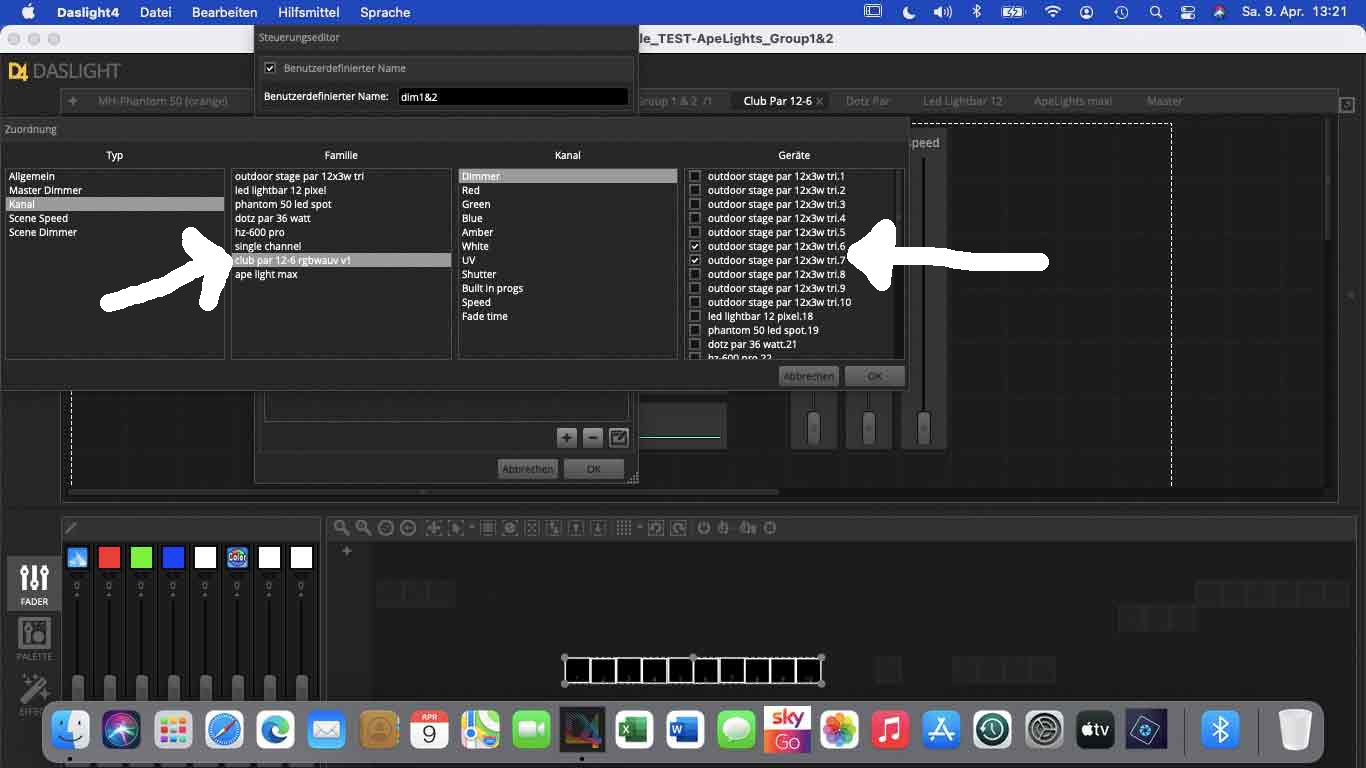Open Control Center in menu bar
This screenshot has width=1366, height=768.
pyautogui.click(x=1188, y=12)
